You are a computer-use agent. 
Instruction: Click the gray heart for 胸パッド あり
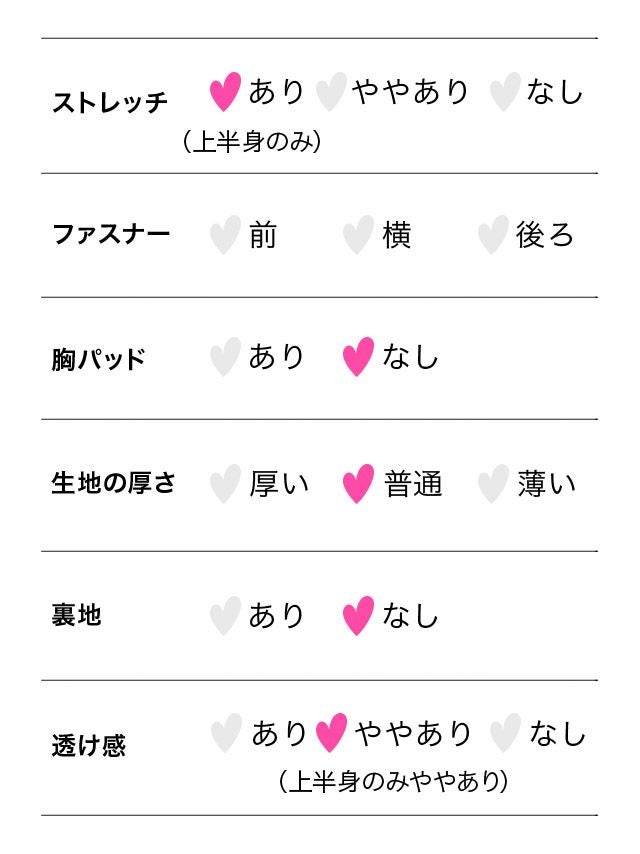(x=225, y=357)
